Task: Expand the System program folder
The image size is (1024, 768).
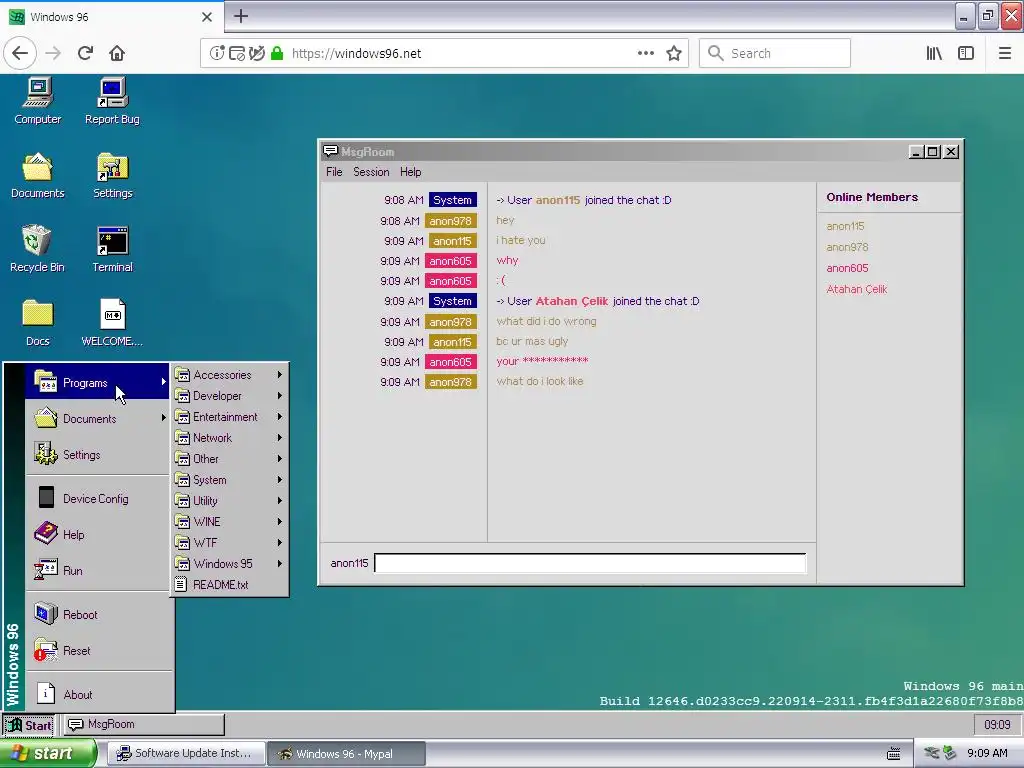Action: [x=229, y=480]
